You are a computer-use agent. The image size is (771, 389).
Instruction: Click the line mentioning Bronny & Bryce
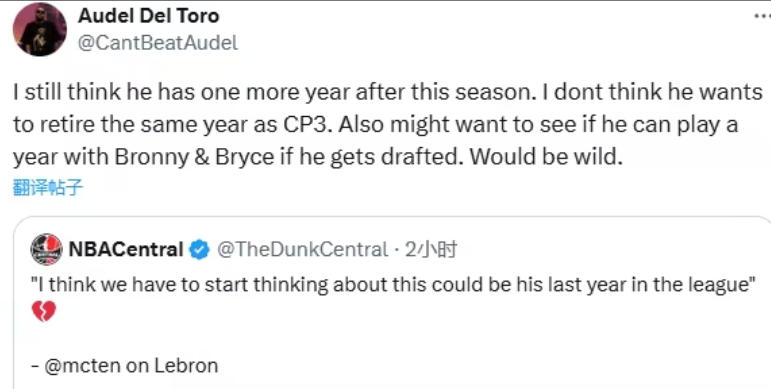pos(318,156)
